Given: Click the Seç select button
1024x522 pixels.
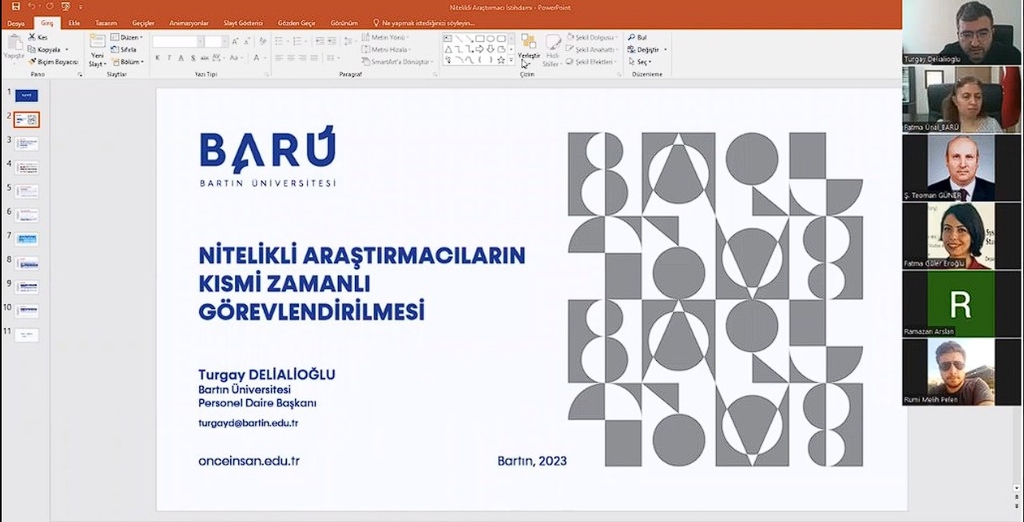Looking at the screenshot, I should (x=640, y=61).
